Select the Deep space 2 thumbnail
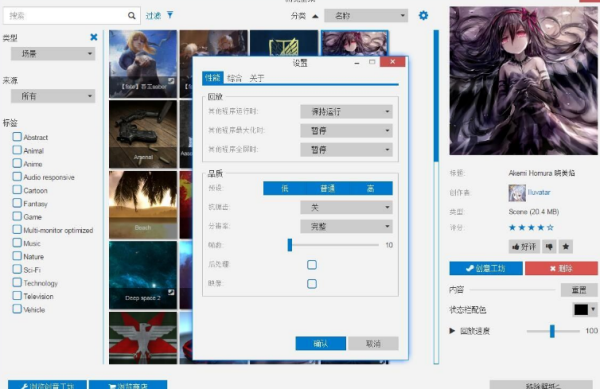This screenshot has width=600, height=389. click(x=143, y=275)
